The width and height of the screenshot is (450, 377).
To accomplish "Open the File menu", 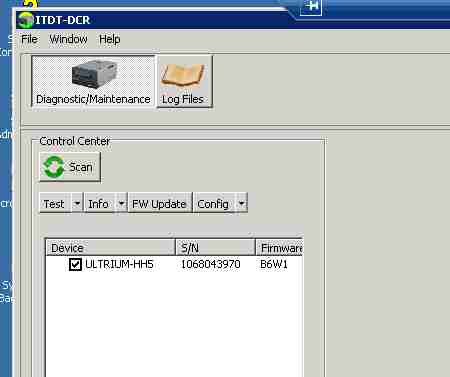I will pos(29,39).
